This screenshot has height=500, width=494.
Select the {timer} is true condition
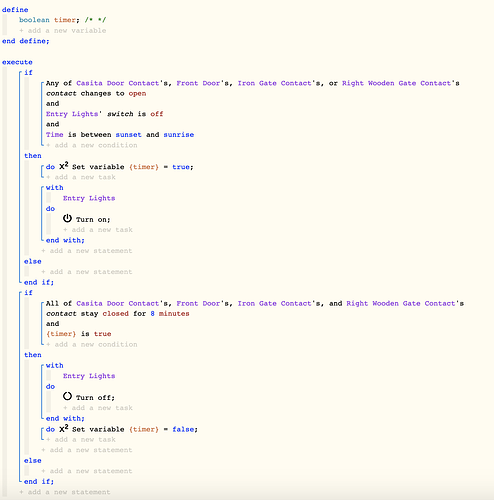tap(79, 334)
